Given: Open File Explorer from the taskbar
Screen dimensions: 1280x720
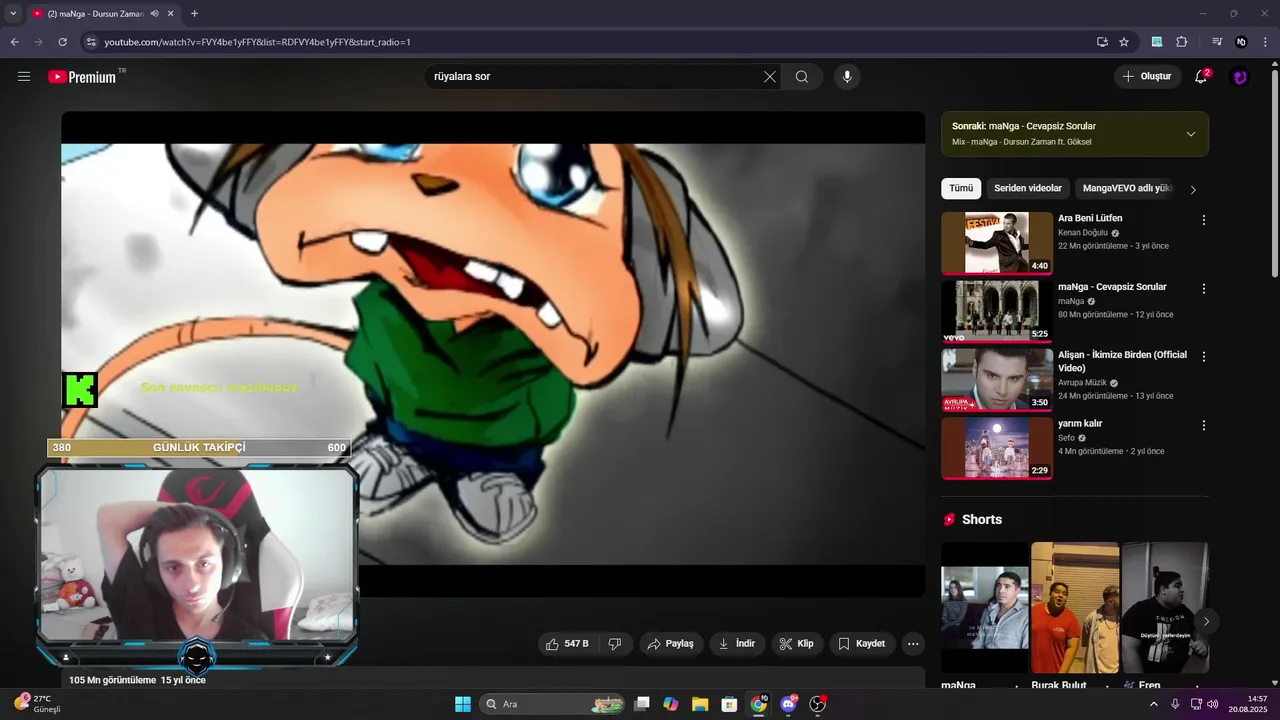Looking at the screenshot, I should 700,704.
